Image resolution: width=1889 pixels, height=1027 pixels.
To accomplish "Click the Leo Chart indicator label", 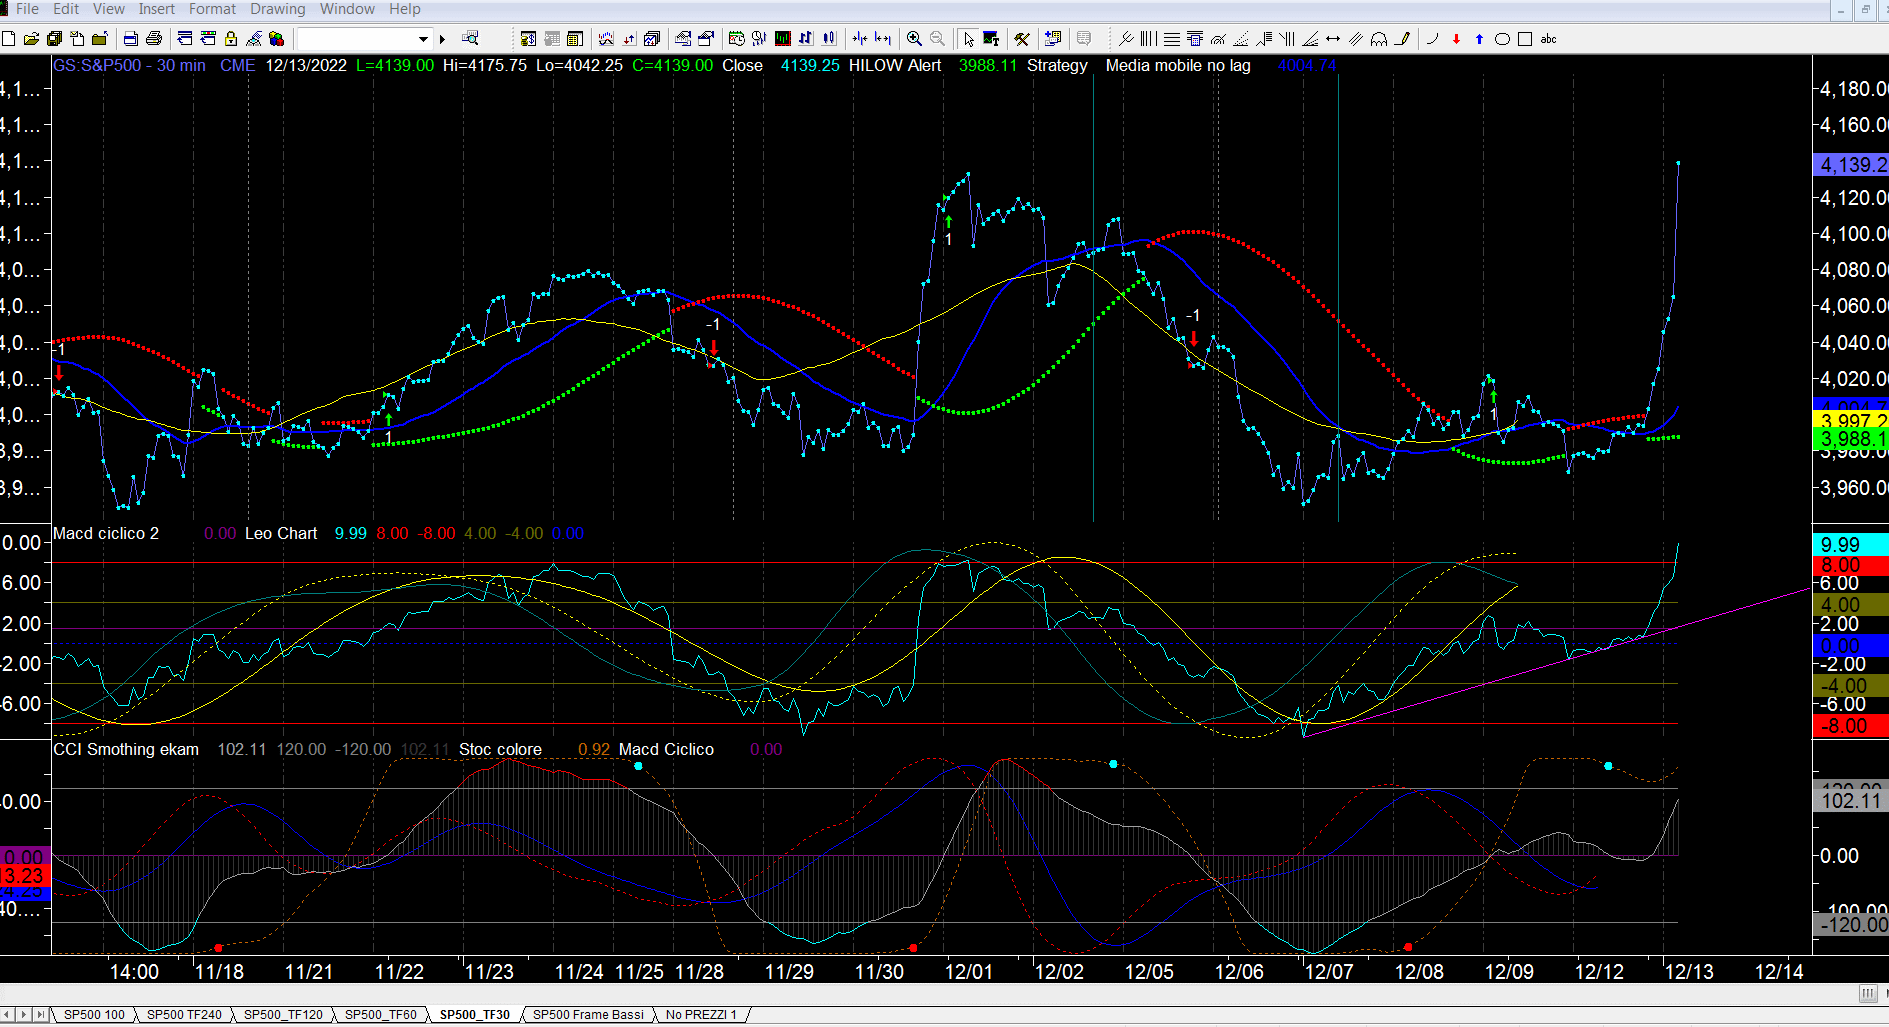I will 281,534.
